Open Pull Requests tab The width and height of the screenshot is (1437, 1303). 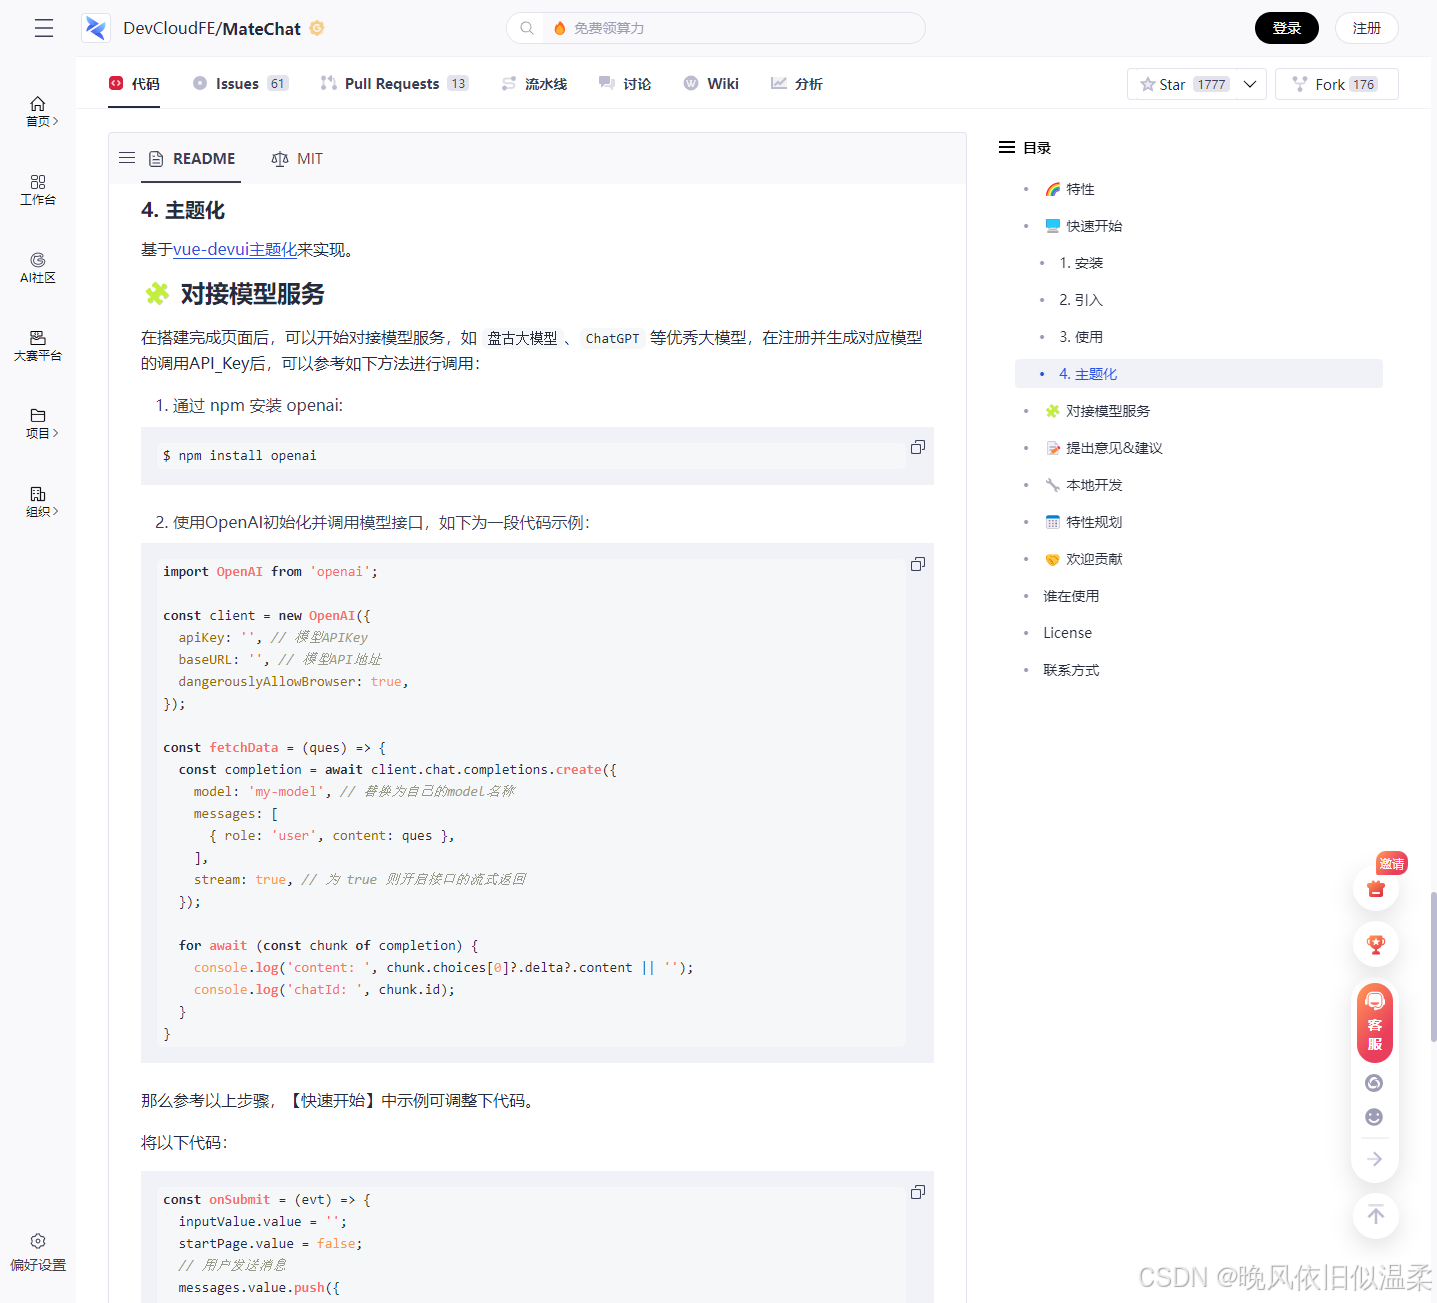pyautogui.click(x=394, y=84)
